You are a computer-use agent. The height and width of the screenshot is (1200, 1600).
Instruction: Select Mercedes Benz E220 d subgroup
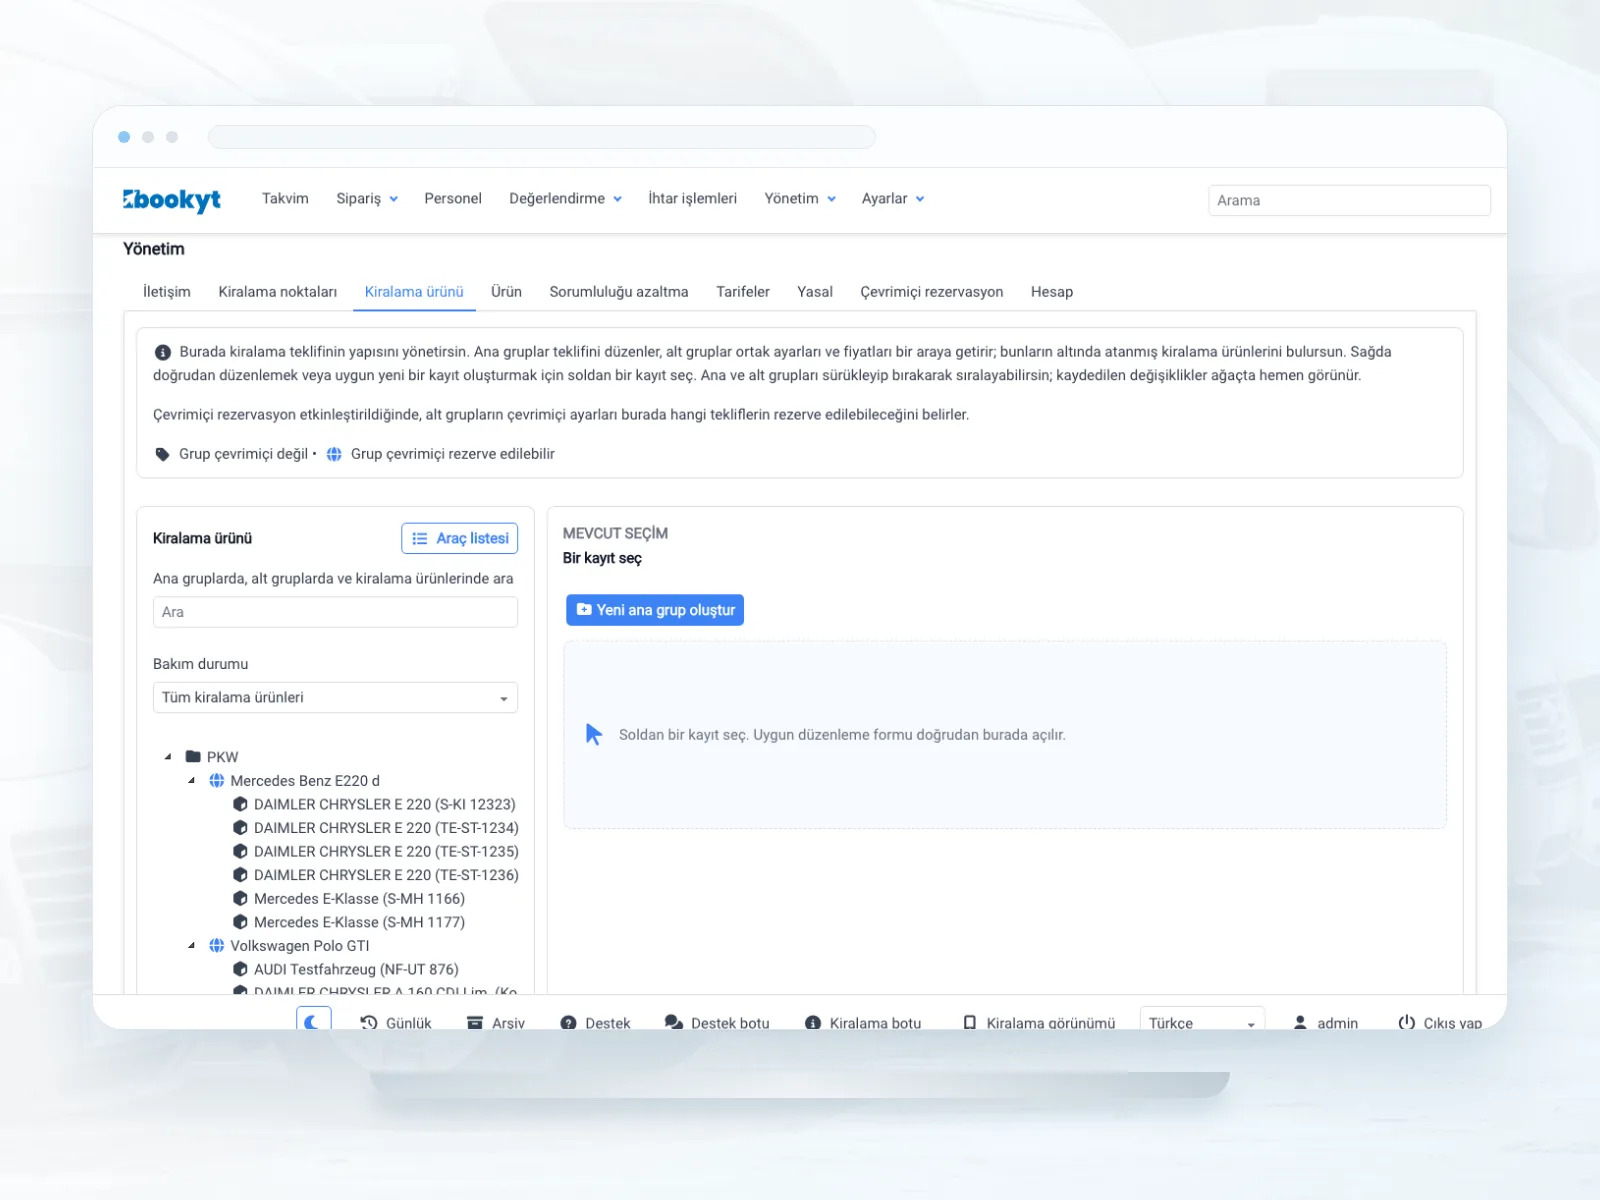tap(294, 781)
